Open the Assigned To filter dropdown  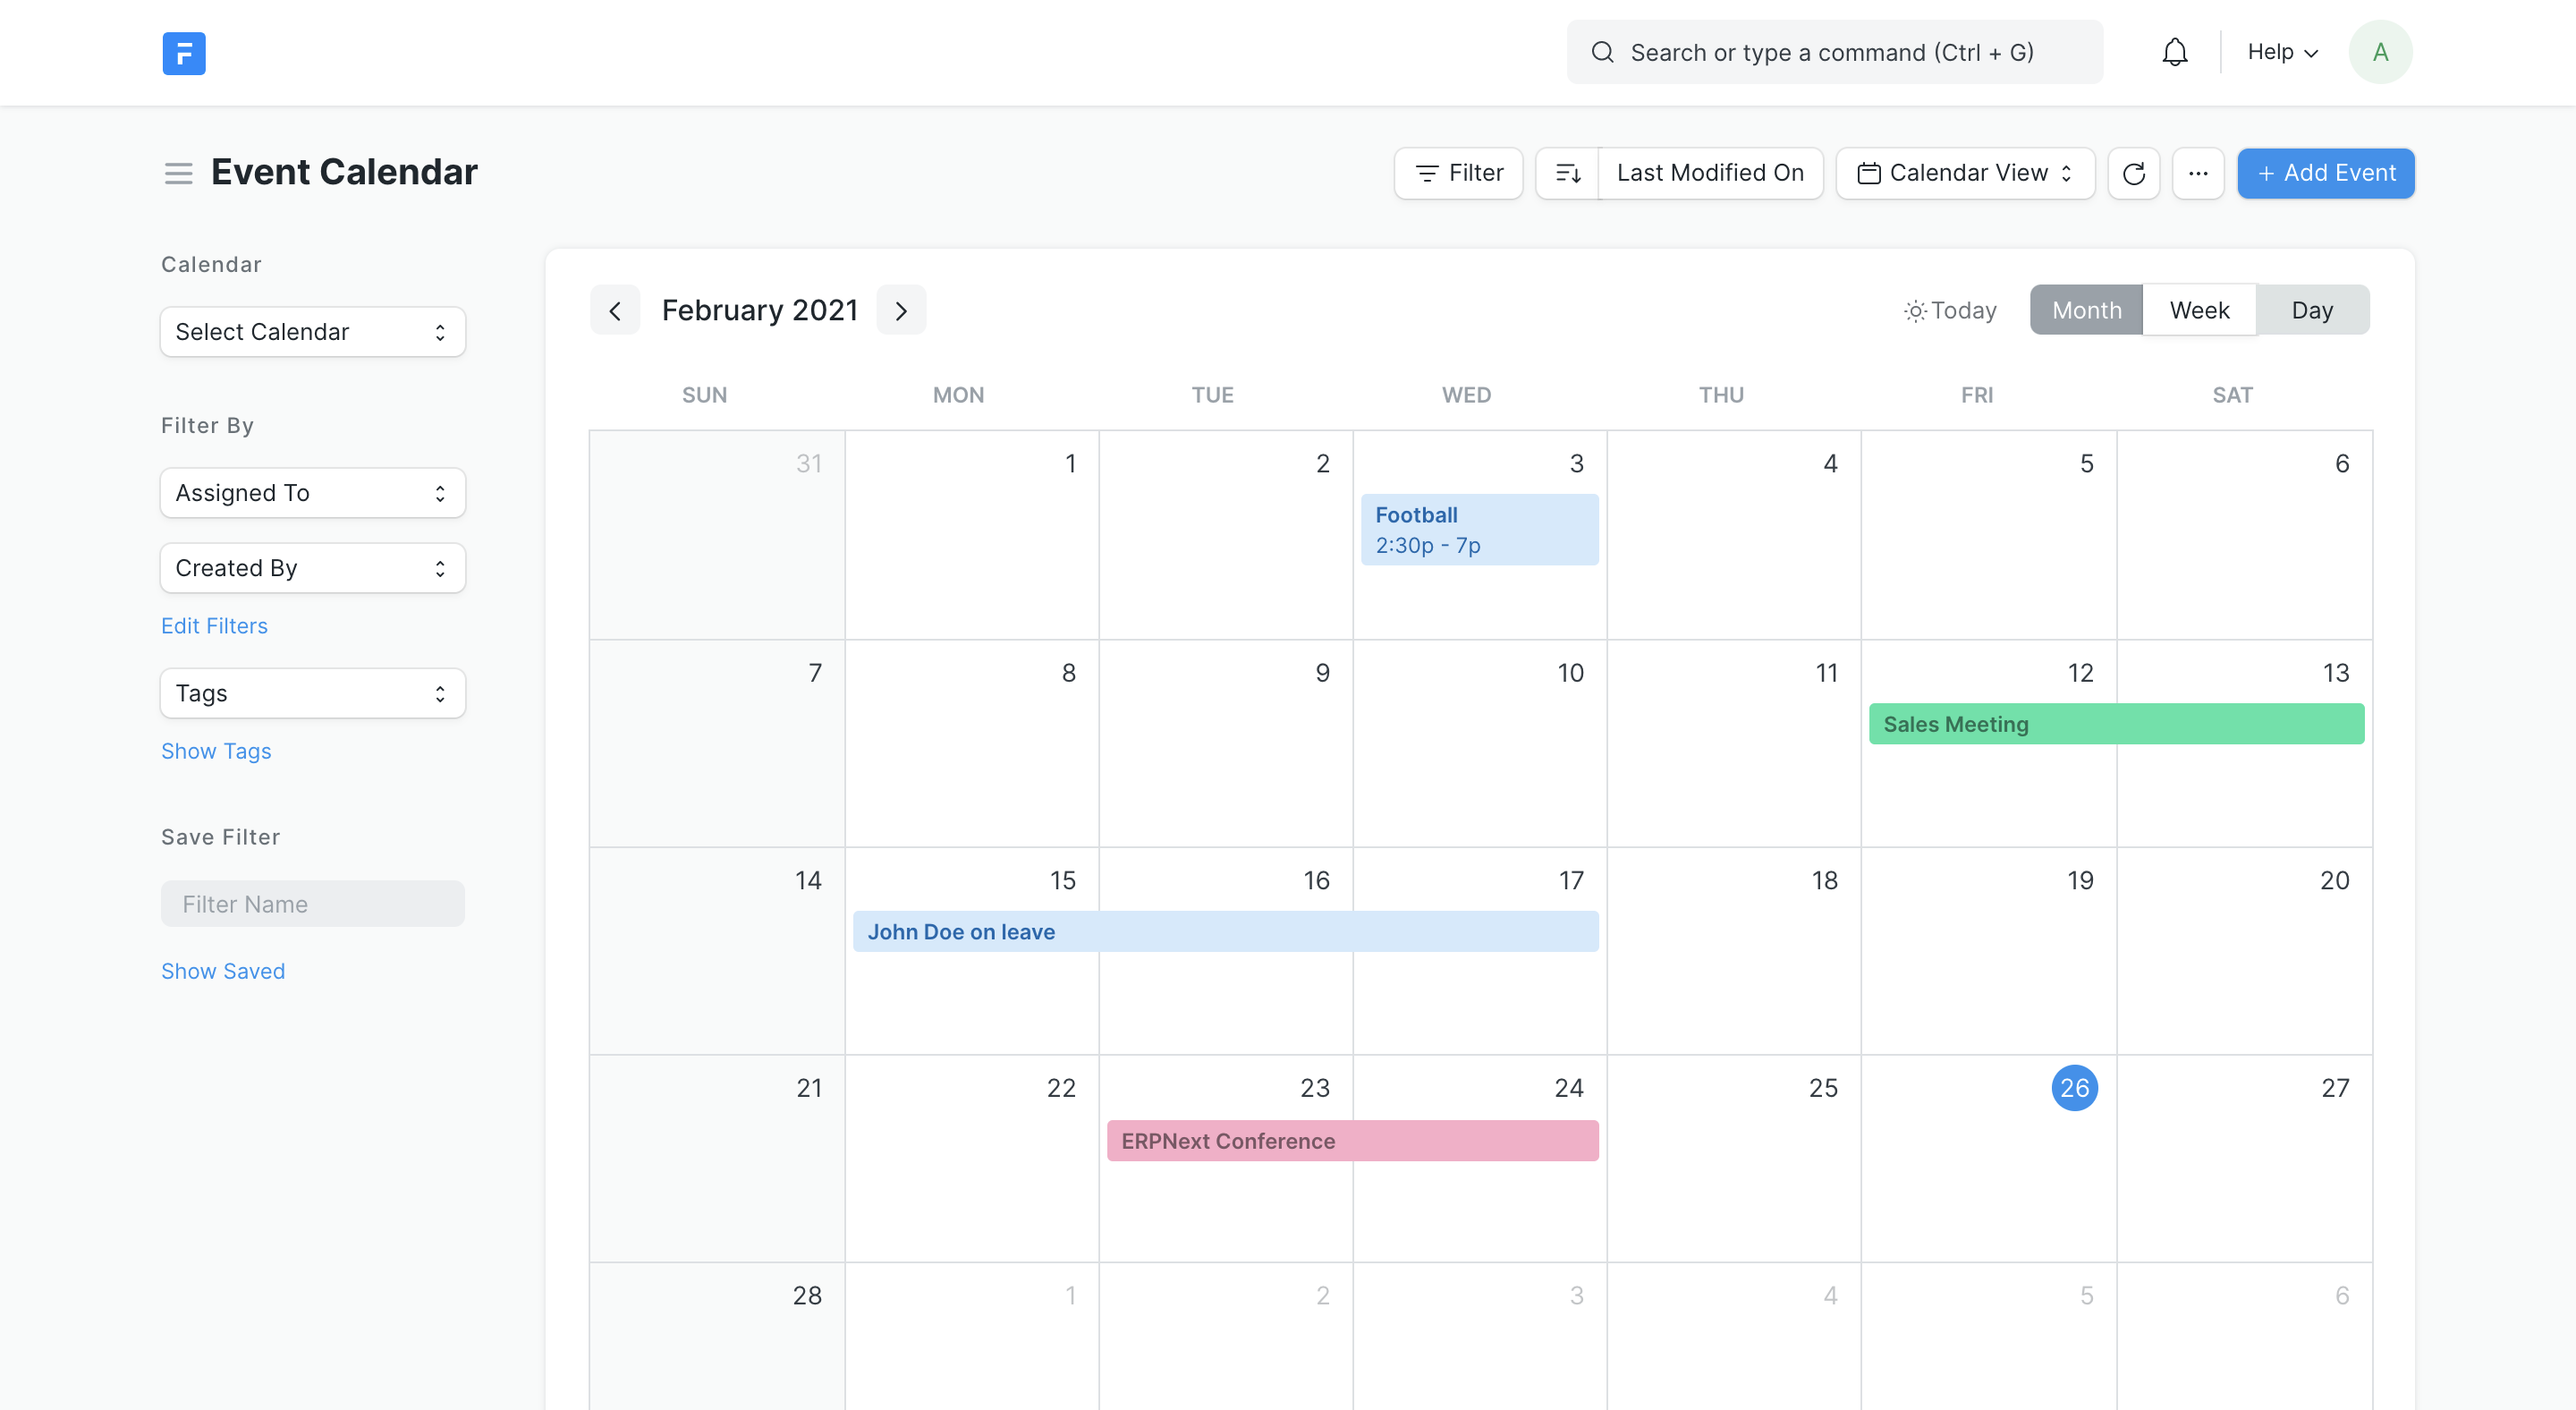click(x=312, y=492)
